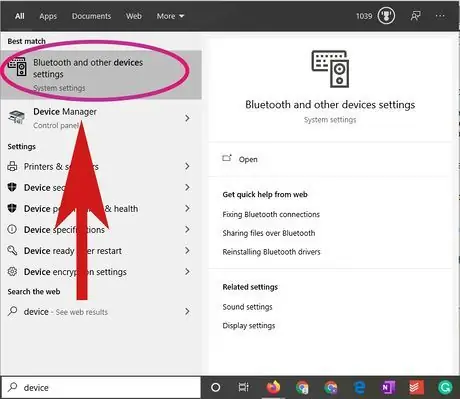The height and width of the screenshot is (399, 460).
Task: Open second Chrome icon in taskbar
Action: click(x=331, y=387)
